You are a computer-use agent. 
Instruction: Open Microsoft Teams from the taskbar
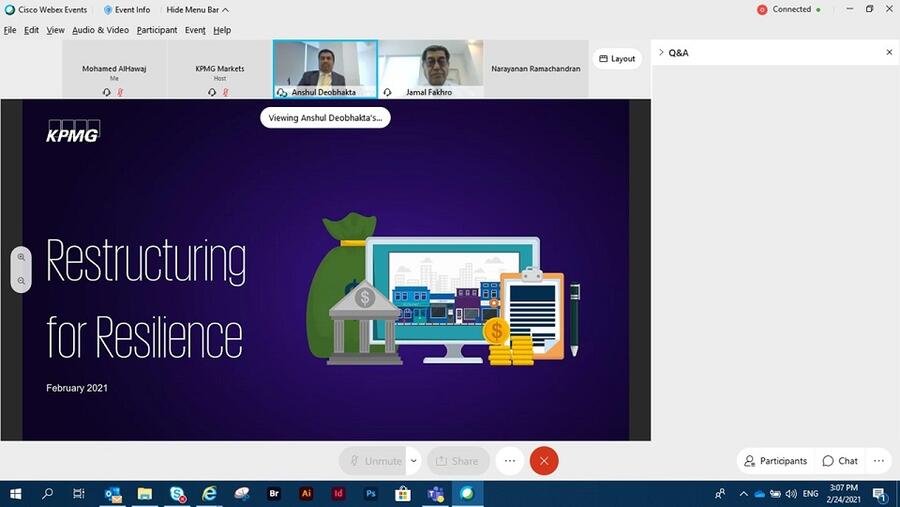pos(435,494)
